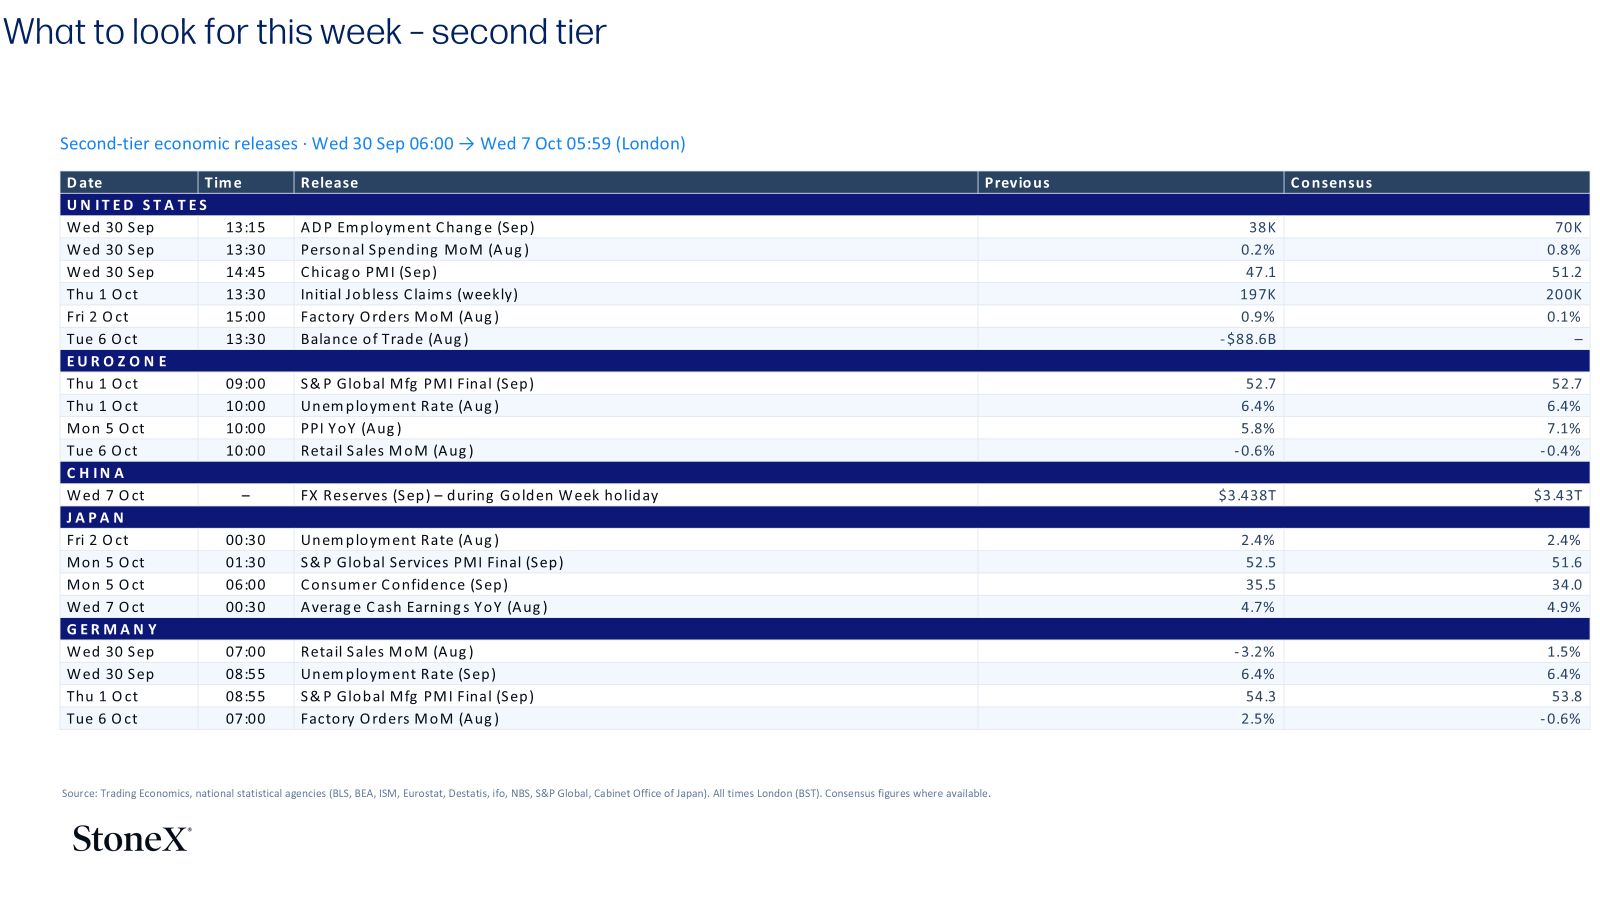Click 'FX Reserves (Sep)' Golden Week cell
Image resolution: width=1600 pixels, height=900 pixels.
pyautogui.click(x=636, y=495)
